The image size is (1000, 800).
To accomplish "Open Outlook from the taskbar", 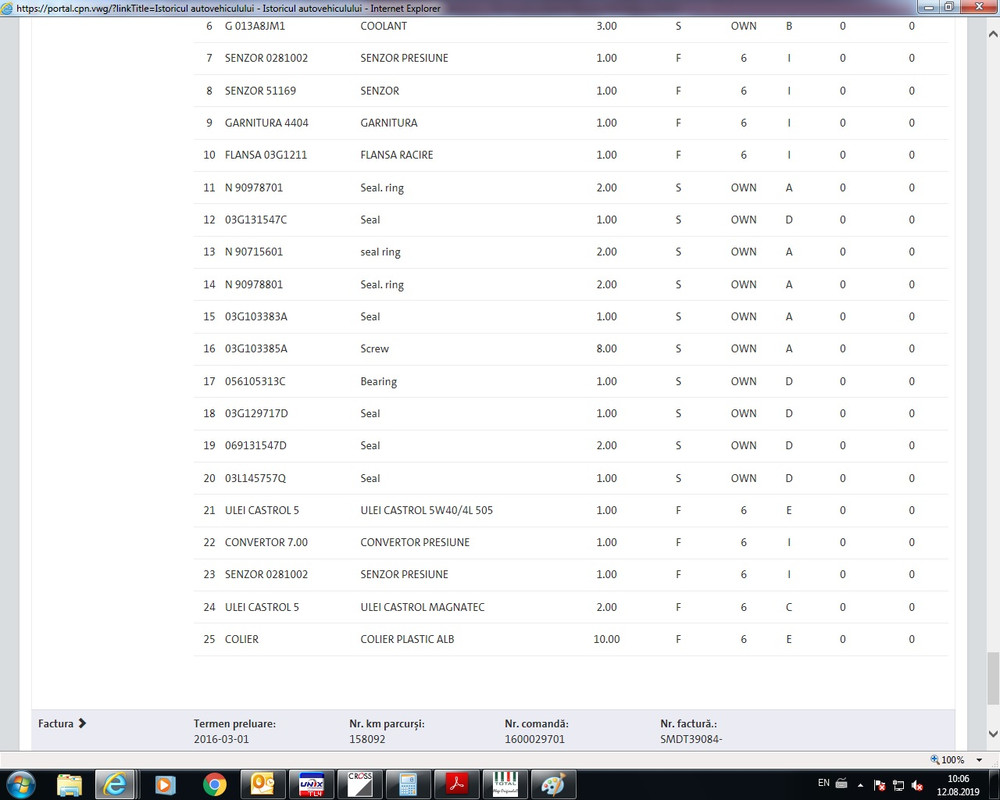I will tap(262, 784).
